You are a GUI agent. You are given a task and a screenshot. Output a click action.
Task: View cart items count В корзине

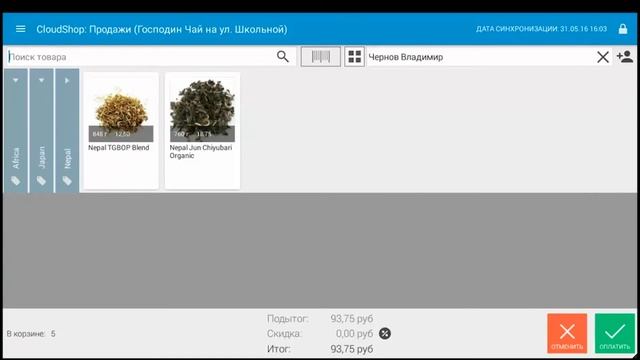[x=31, y=334]
